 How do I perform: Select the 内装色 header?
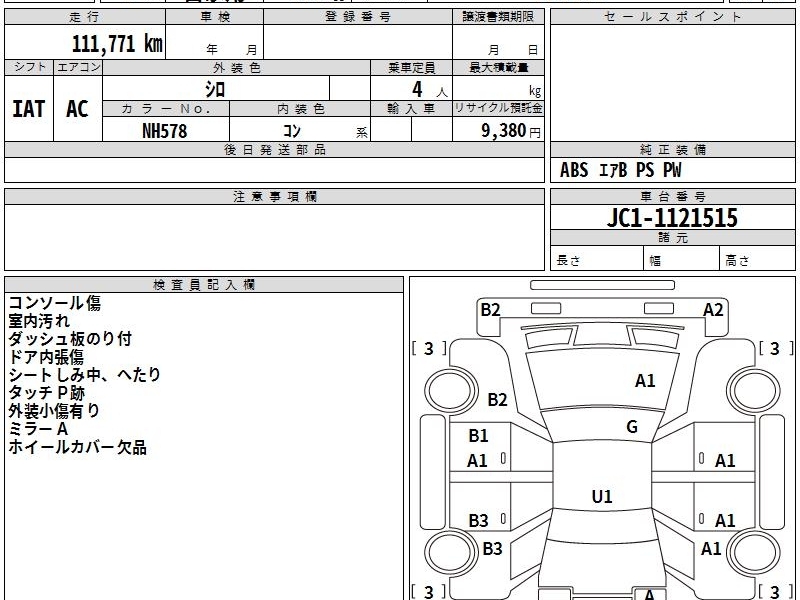tap(300, 109)
